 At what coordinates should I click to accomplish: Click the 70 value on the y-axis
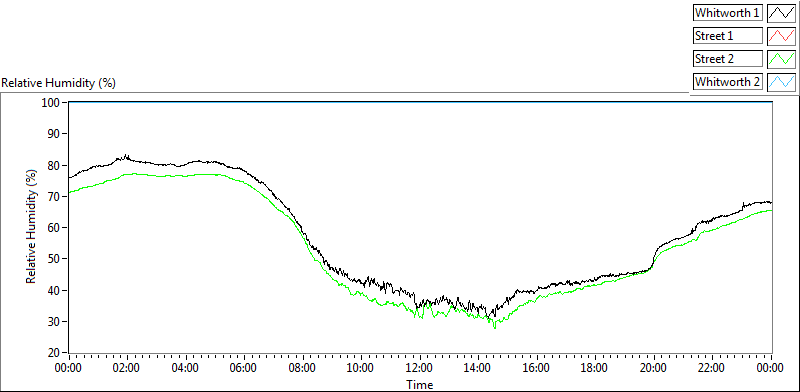tap(55, 197)
